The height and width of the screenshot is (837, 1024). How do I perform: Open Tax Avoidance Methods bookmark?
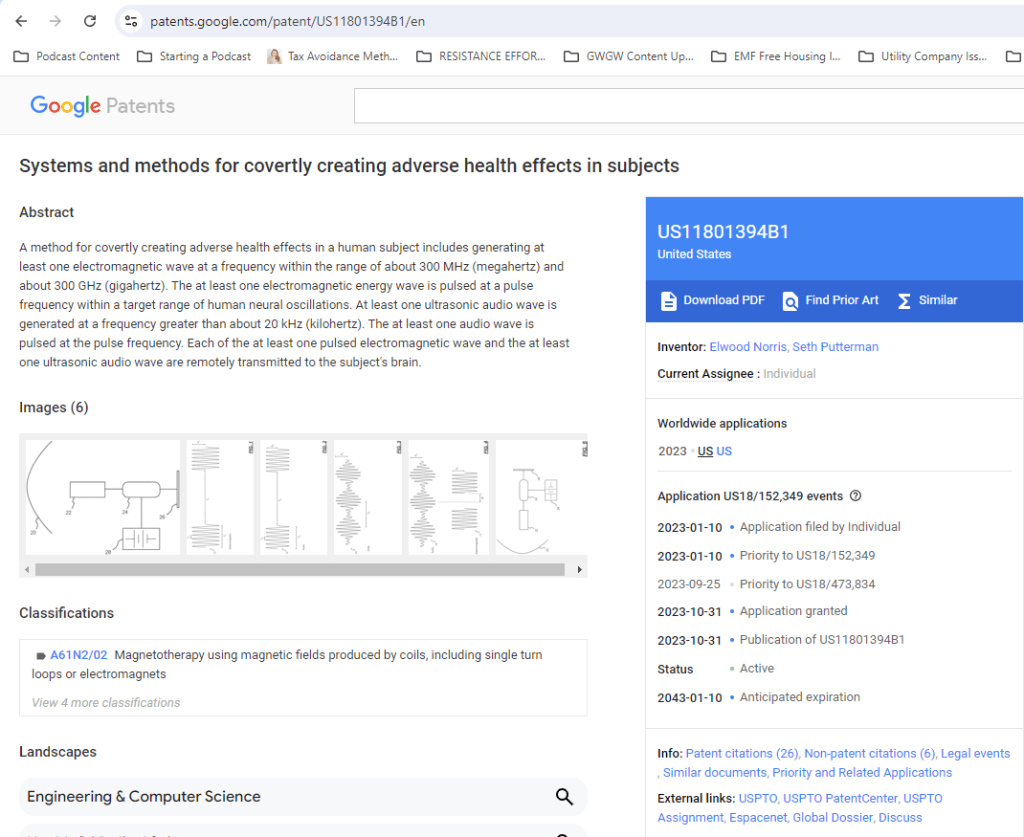pyautogui.click(x=332, y=57)
